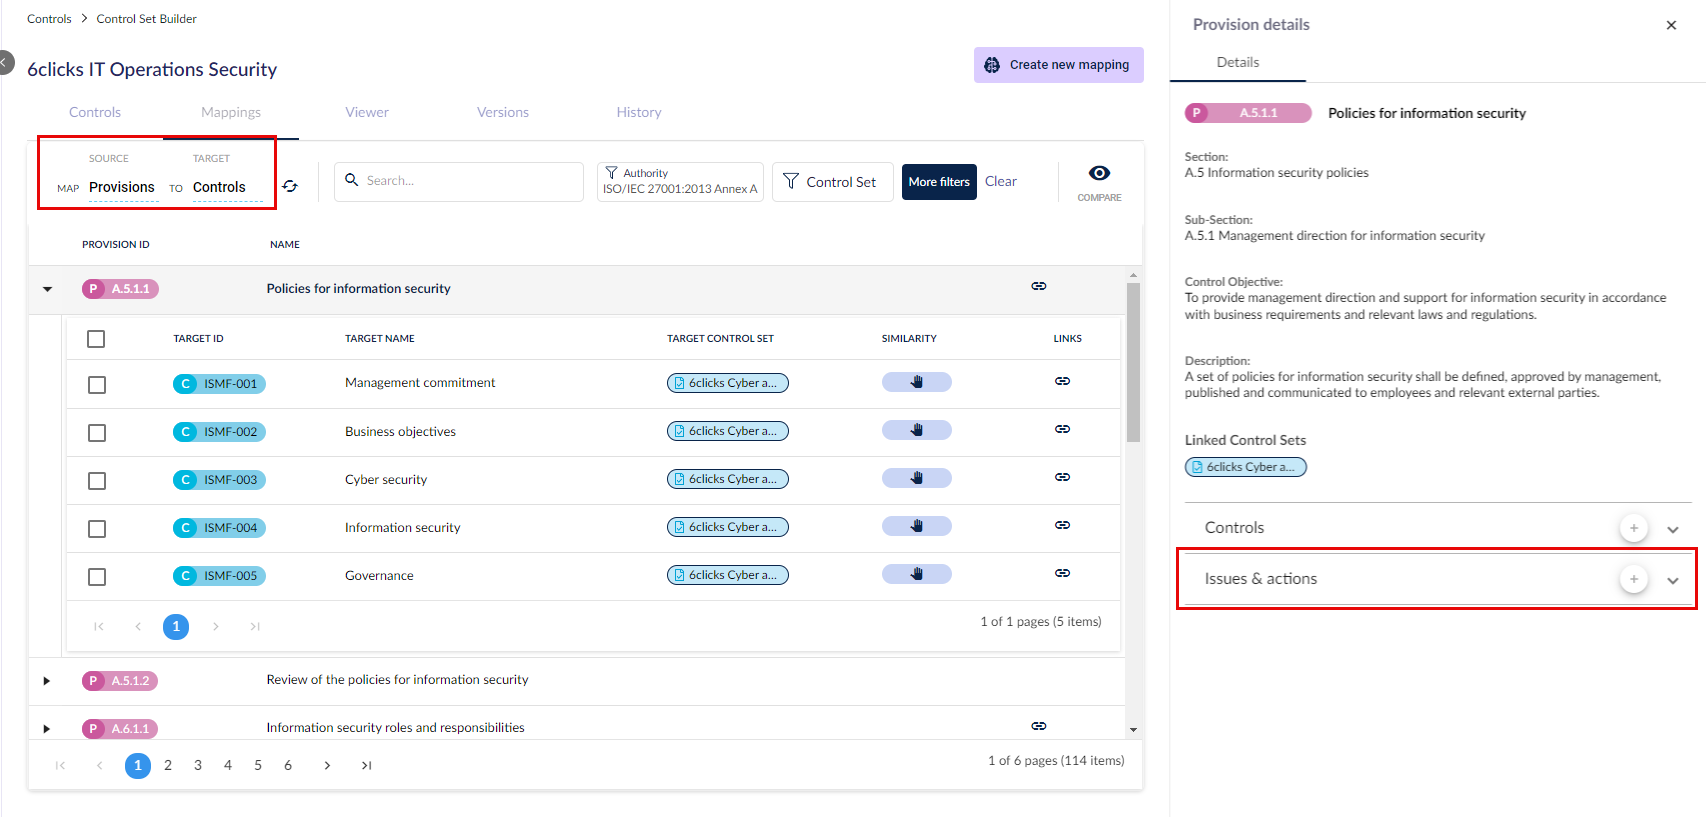Go to the Controls breadcrumb link

tap(49, 19)
